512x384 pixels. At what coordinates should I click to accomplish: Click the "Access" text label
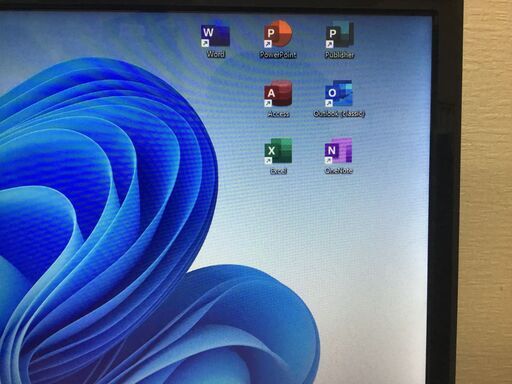(x=278, y=114)
